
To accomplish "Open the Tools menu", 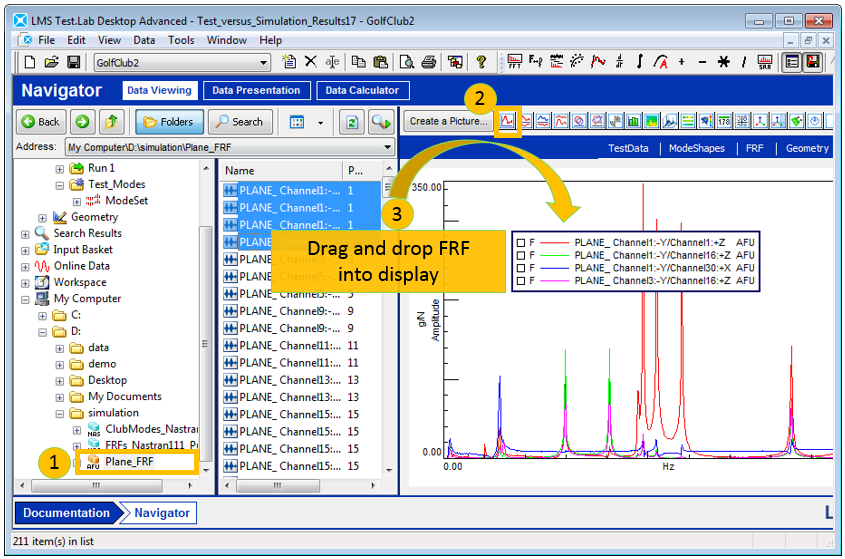I will (181, 40).
